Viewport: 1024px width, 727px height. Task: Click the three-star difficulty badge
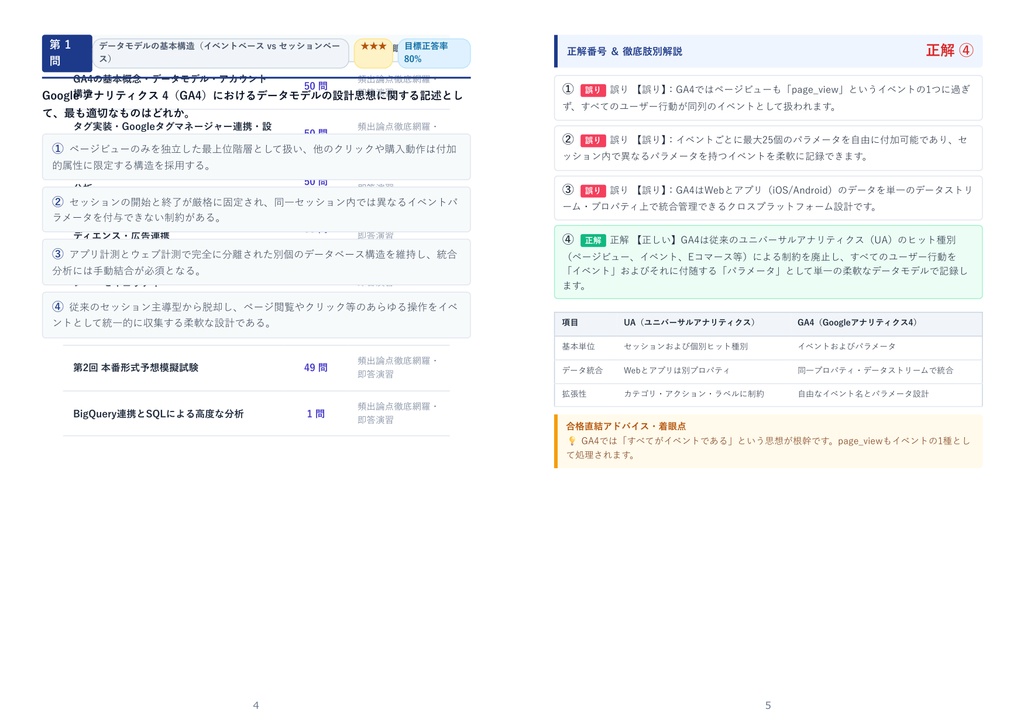(x=373, y=53)
